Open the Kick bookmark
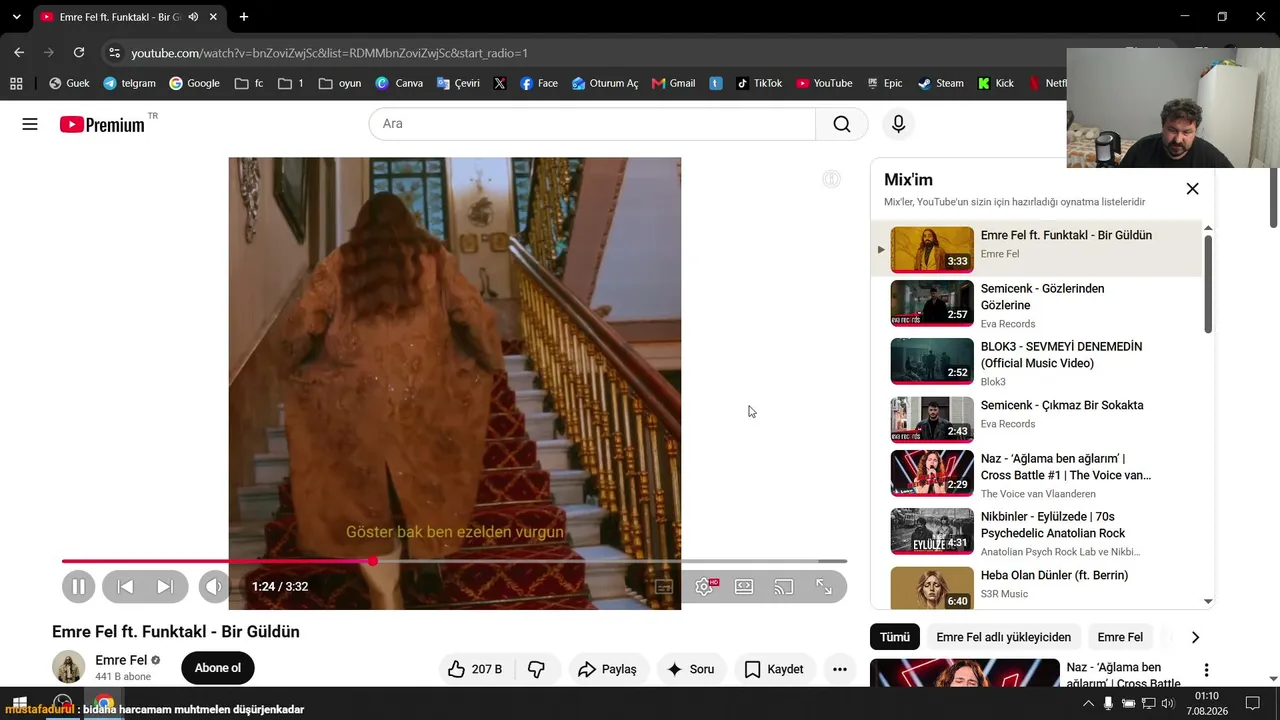This screenshot has height=720, width=1280. (996, 83)
